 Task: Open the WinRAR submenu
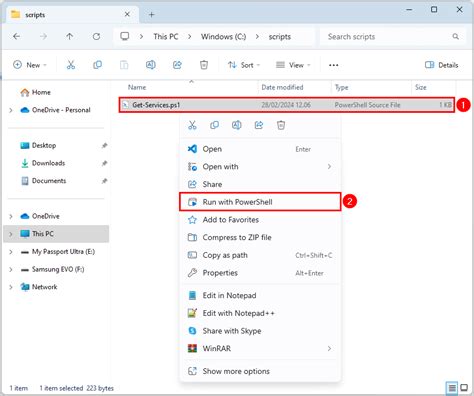(260, 349)
